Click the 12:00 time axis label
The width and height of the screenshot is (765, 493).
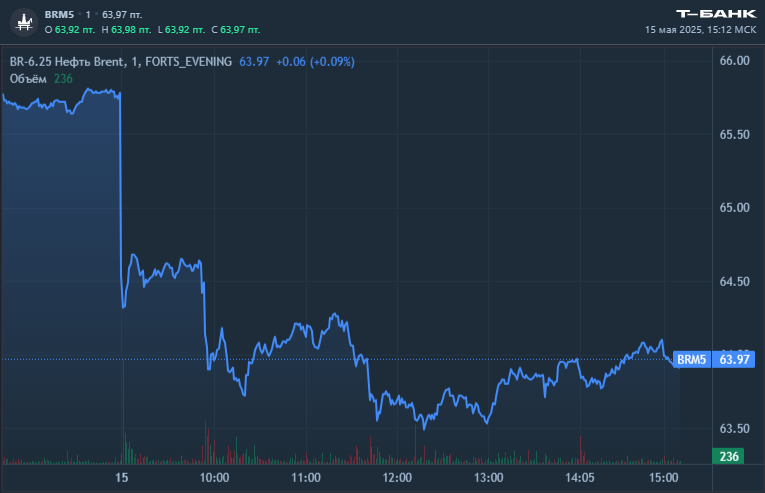click(398, 478)
